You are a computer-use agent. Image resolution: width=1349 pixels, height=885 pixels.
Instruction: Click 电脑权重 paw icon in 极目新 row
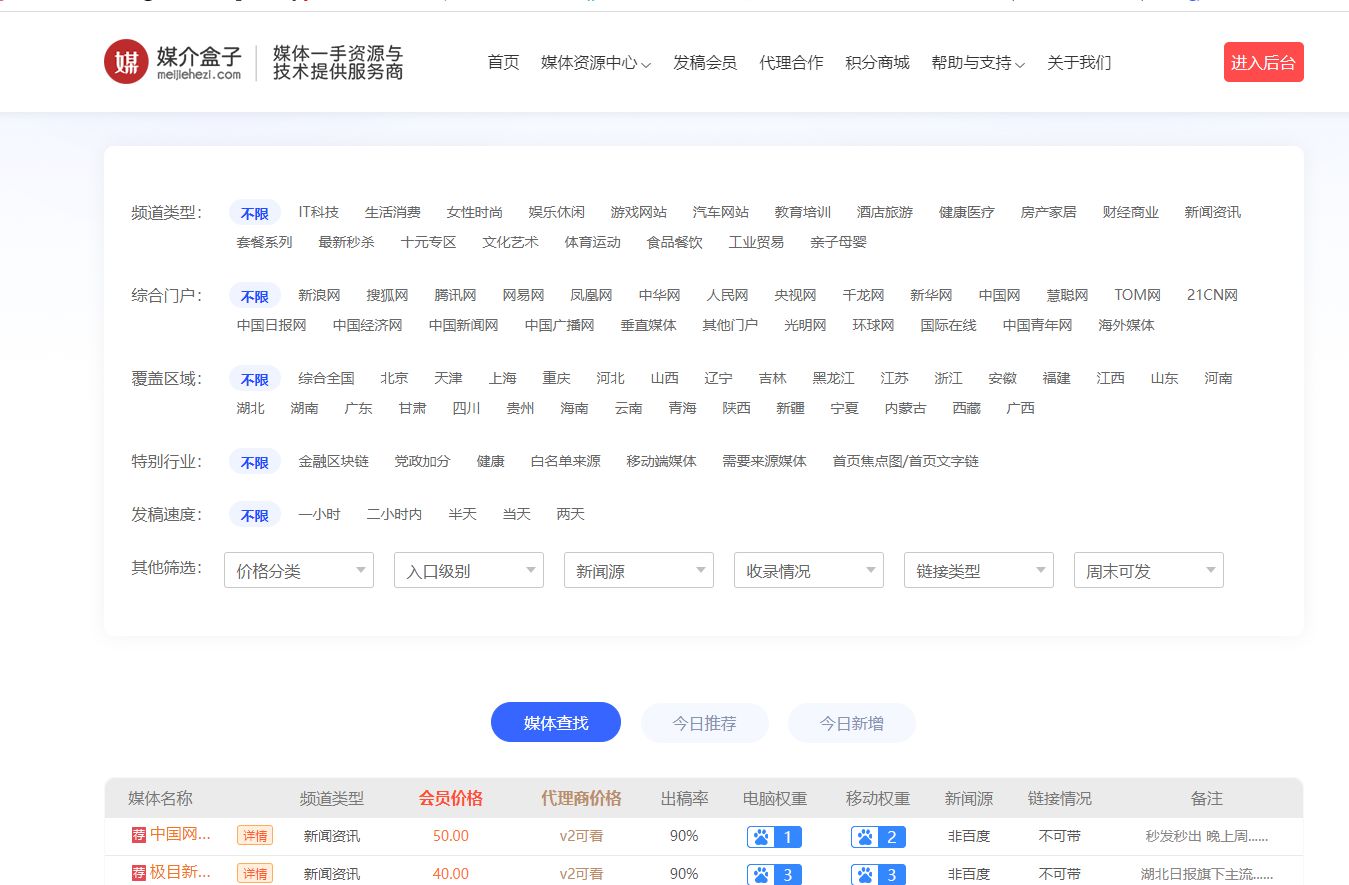coord(774,875)
